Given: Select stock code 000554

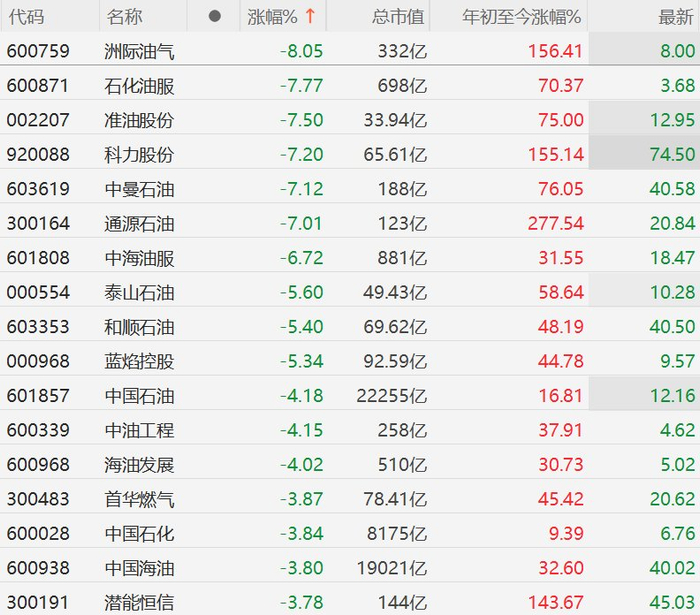Looking at the screenshot, I should pos(38,292).
